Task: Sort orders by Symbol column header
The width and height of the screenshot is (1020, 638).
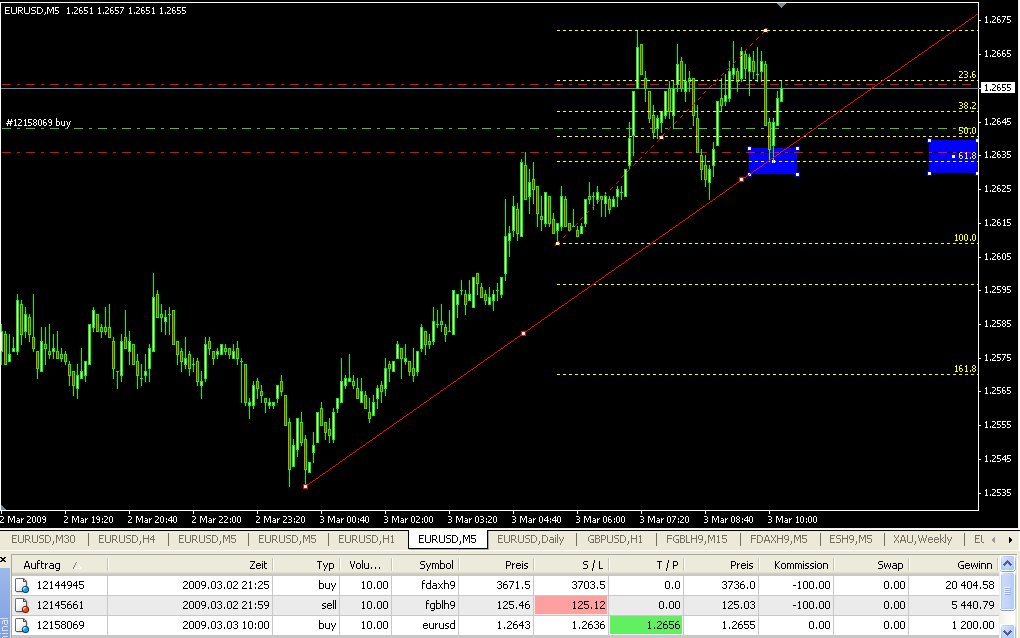Action: [x=425, y=565]
